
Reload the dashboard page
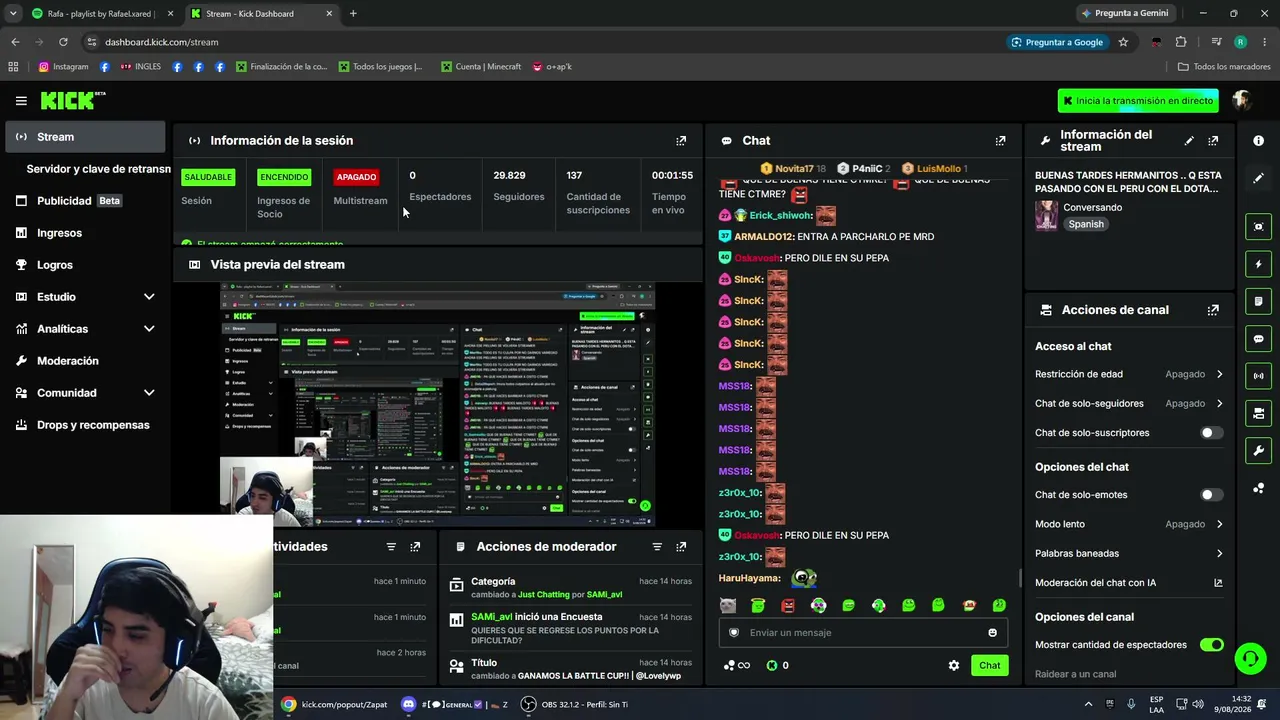click(x=63, y=42)
